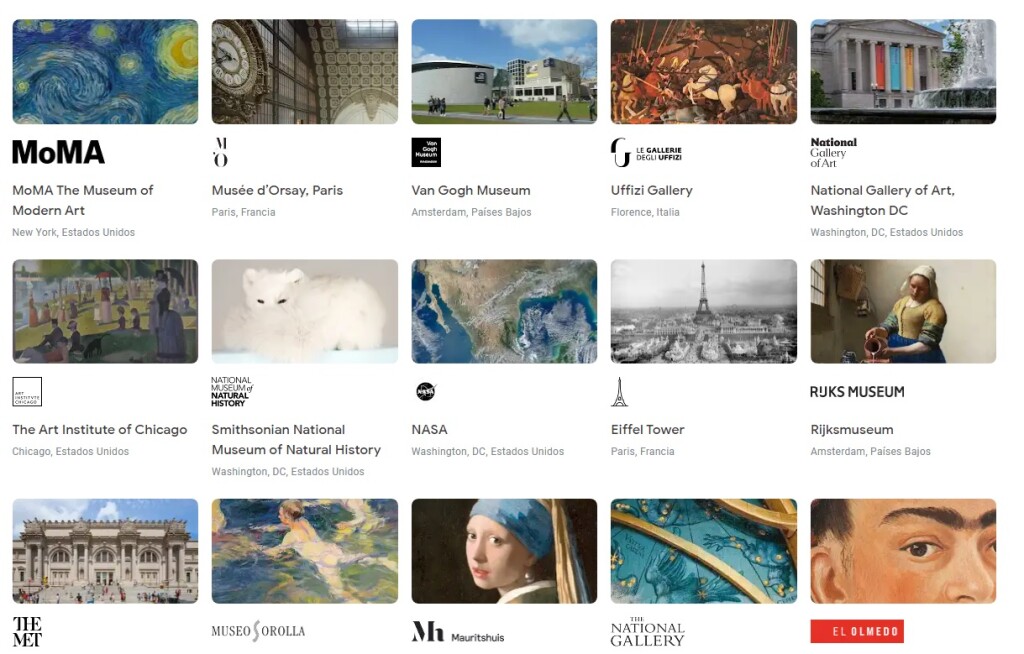Click the New York, Estados Unidos location
The width and height of the screenshot is (1024, 654).
click(74, 232)
